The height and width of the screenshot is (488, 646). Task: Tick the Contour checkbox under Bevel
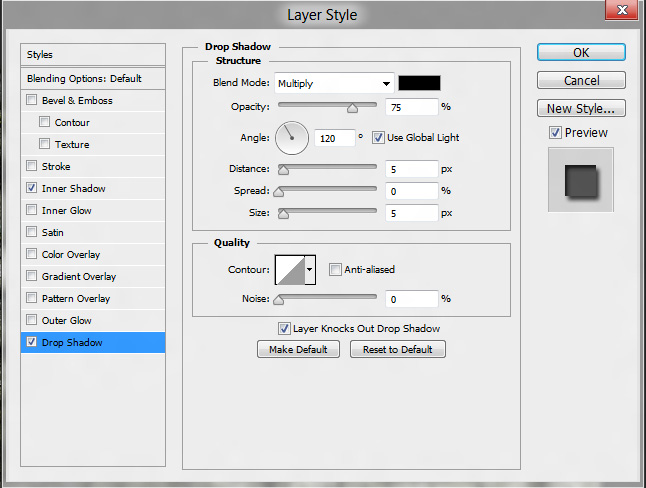[44, 122]
